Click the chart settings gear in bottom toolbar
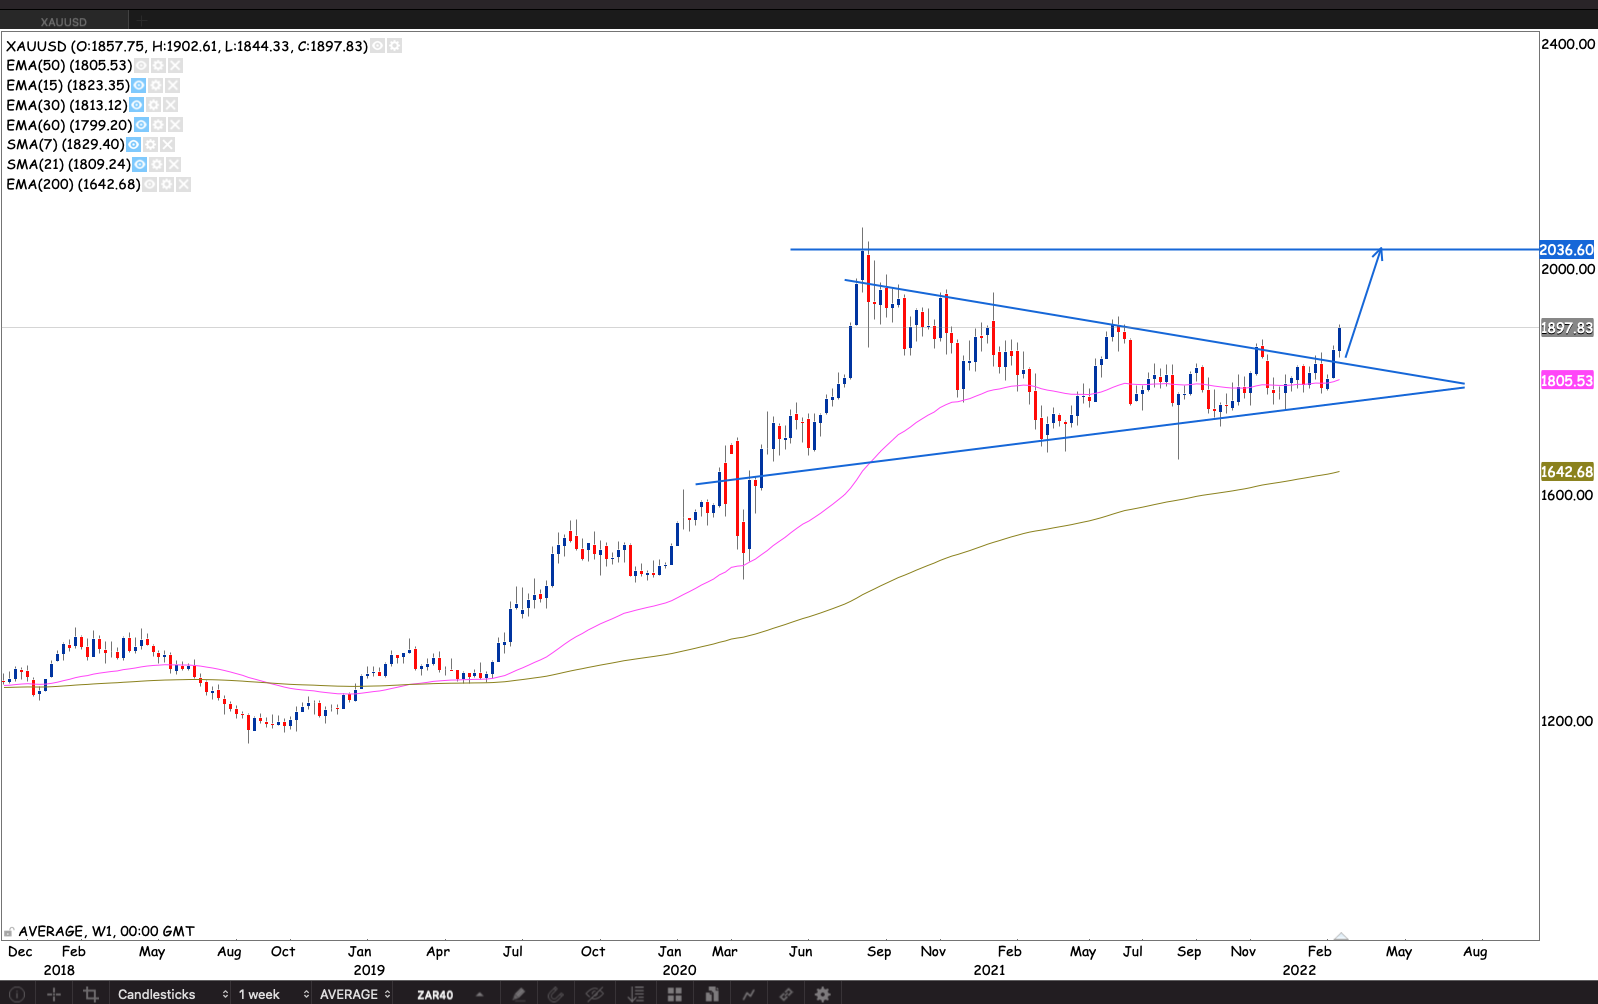Viewport: 1598px width, 1004px height. click(x=822, y=994)
